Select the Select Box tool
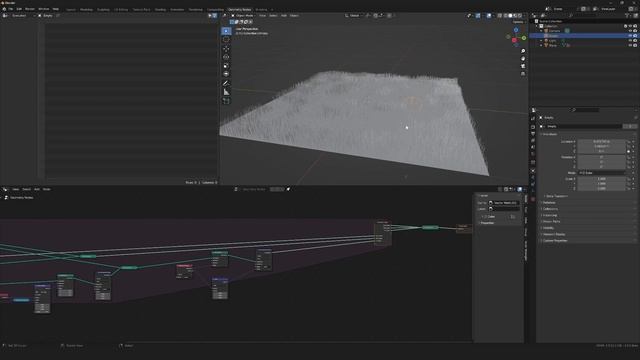 point(226,31)
